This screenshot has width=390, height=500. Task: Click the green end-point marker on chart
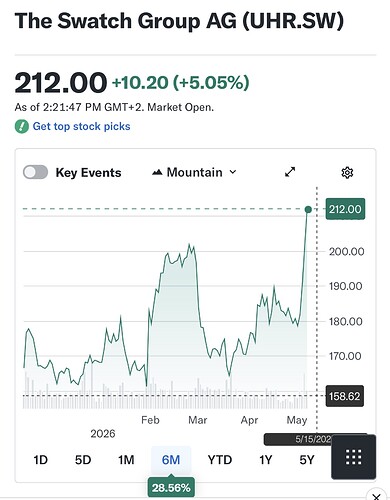[x=308, y=209]
